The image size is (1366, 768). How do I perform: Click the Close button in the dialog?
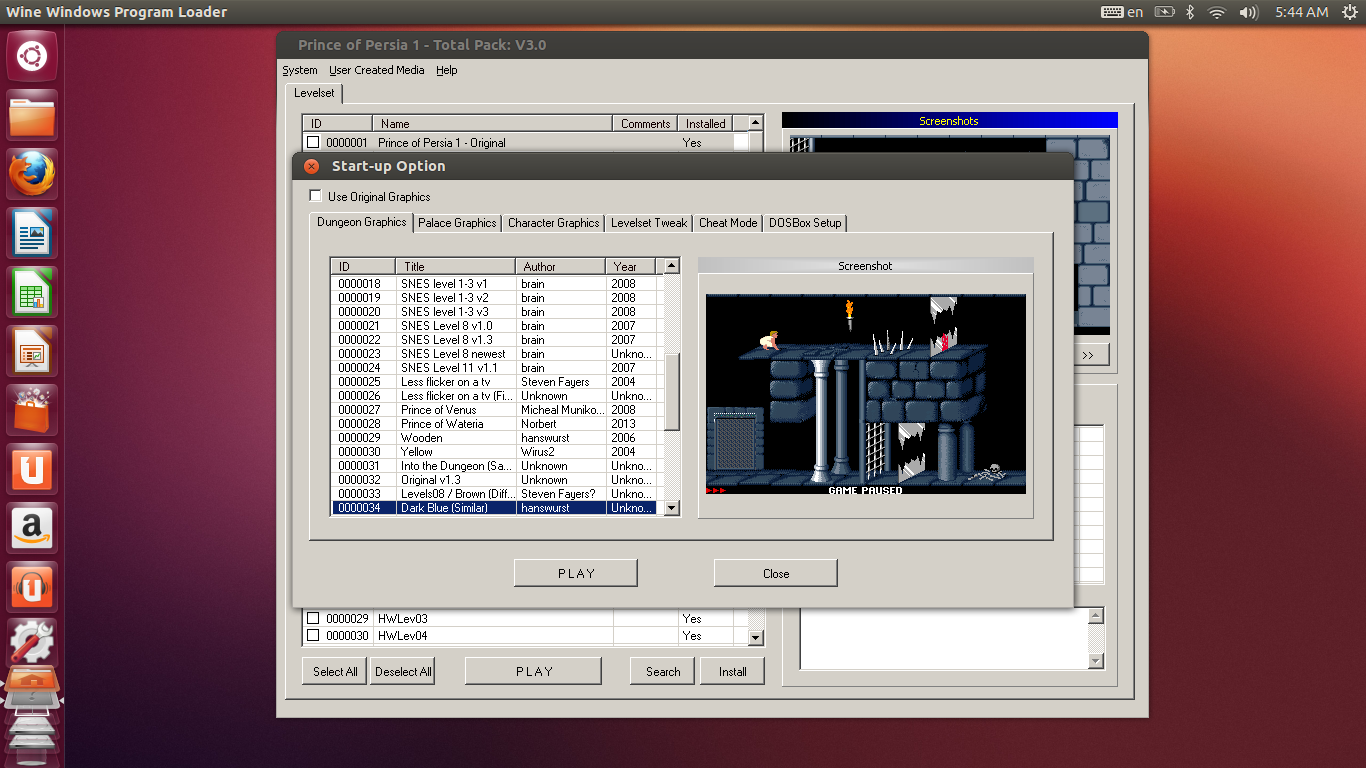point(776,573)
